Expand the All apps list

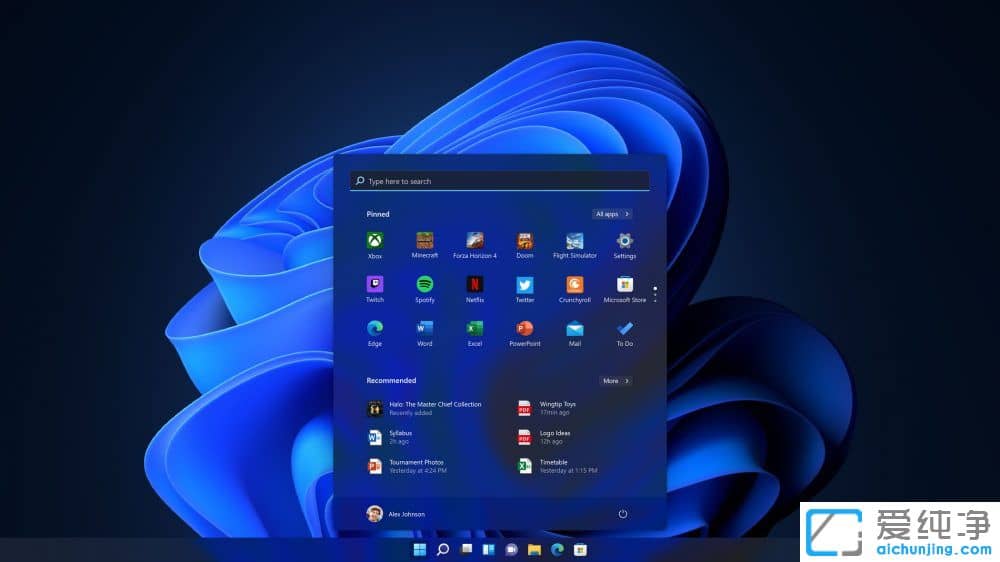pos(612,214)
